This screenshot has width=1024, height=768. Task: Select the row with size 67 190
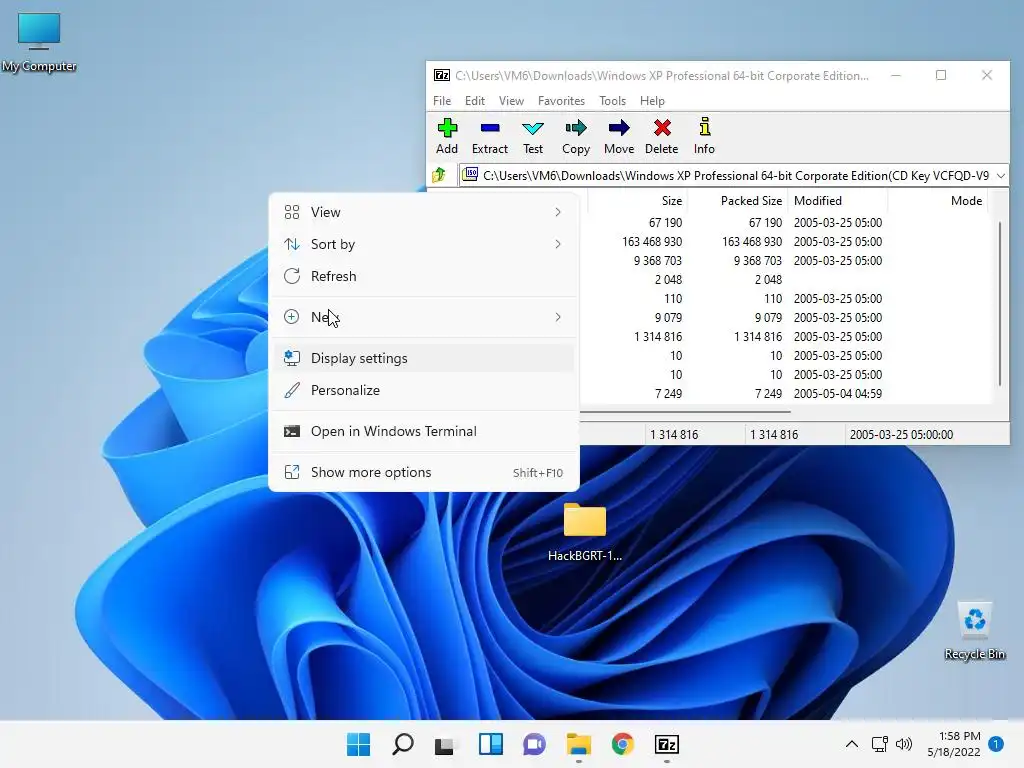pos(784,223)
